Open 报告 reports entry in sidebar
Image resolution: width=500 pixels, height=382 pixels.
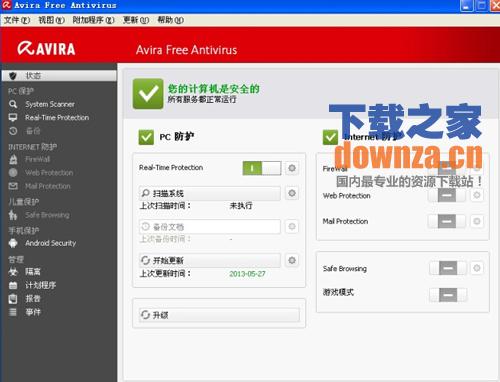(x=33, y=299)
